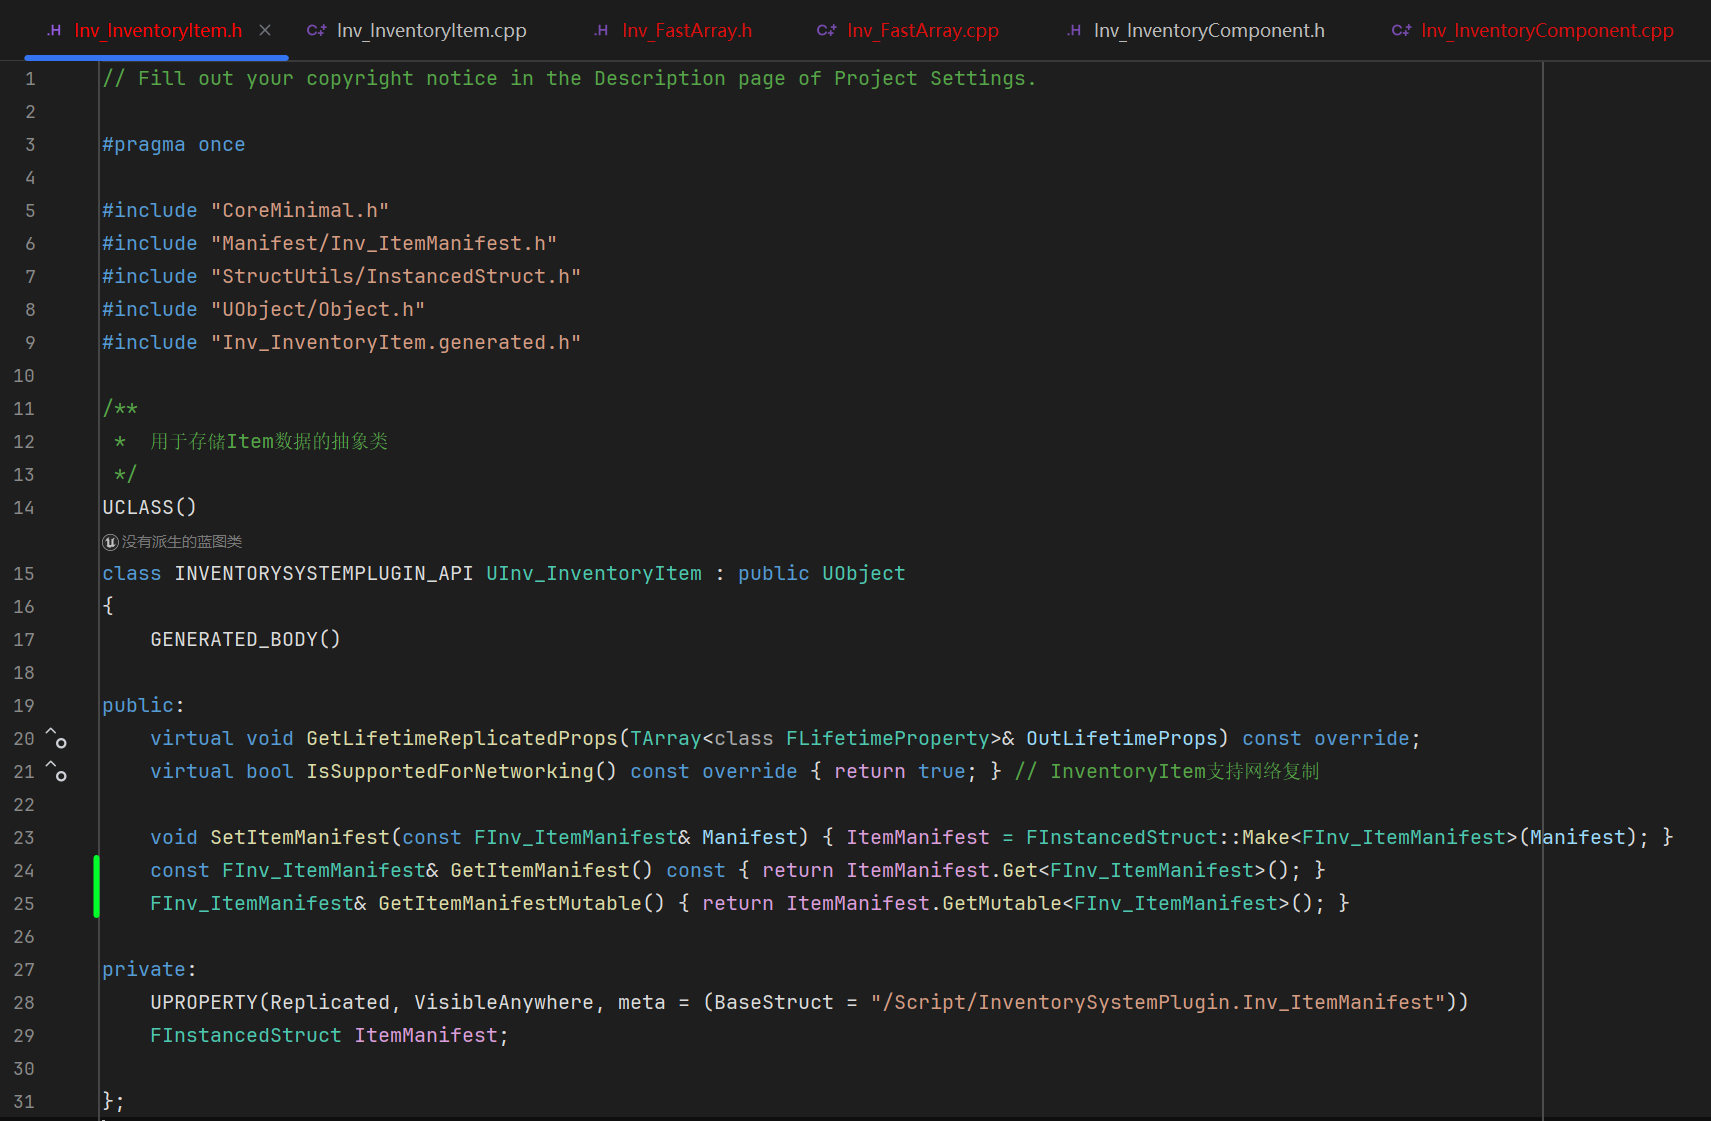Open the Inv_FastArray.h tab
The image size is (1711, 1121).
(672, 30)
